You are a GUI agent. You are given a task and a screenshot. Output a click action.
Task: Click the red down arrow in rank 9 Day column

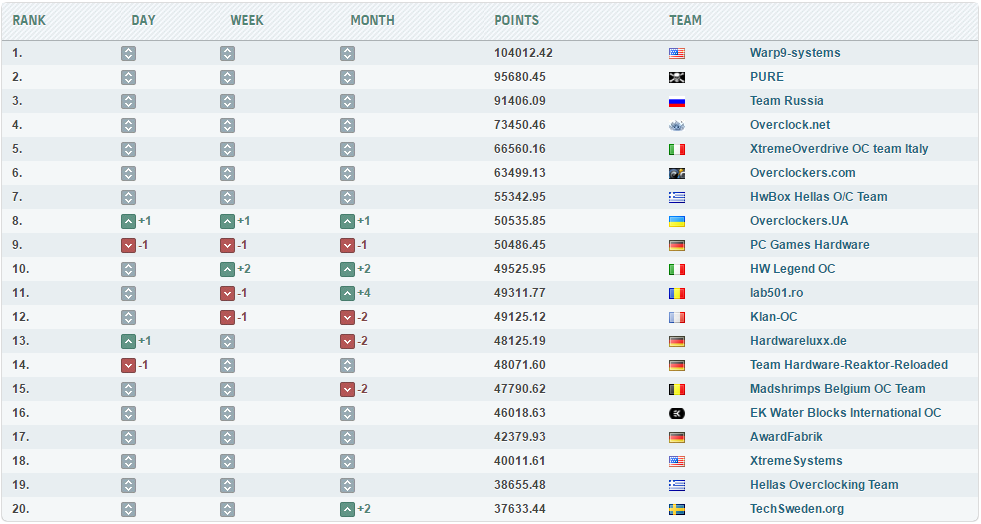point(128,245)
